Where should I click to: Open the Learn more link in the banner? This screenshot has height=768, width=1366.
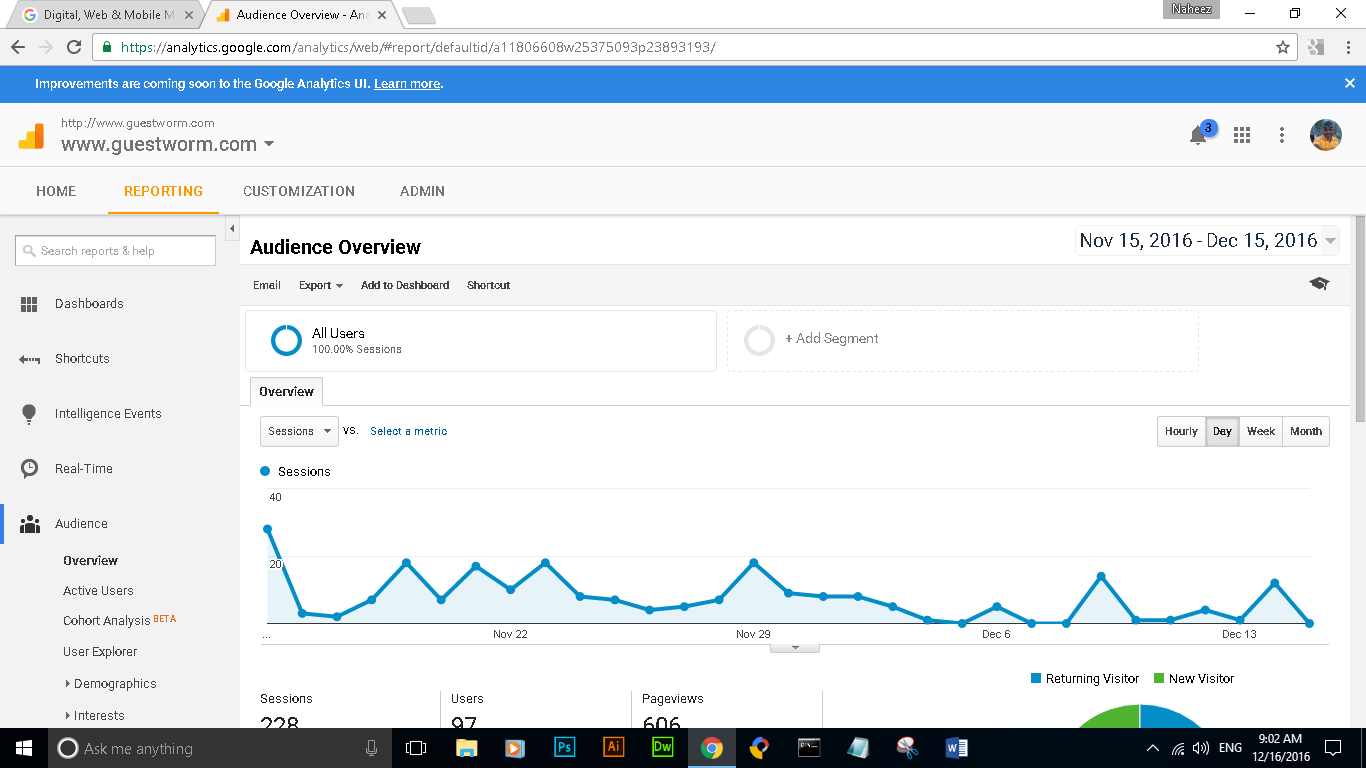[407, 84]
